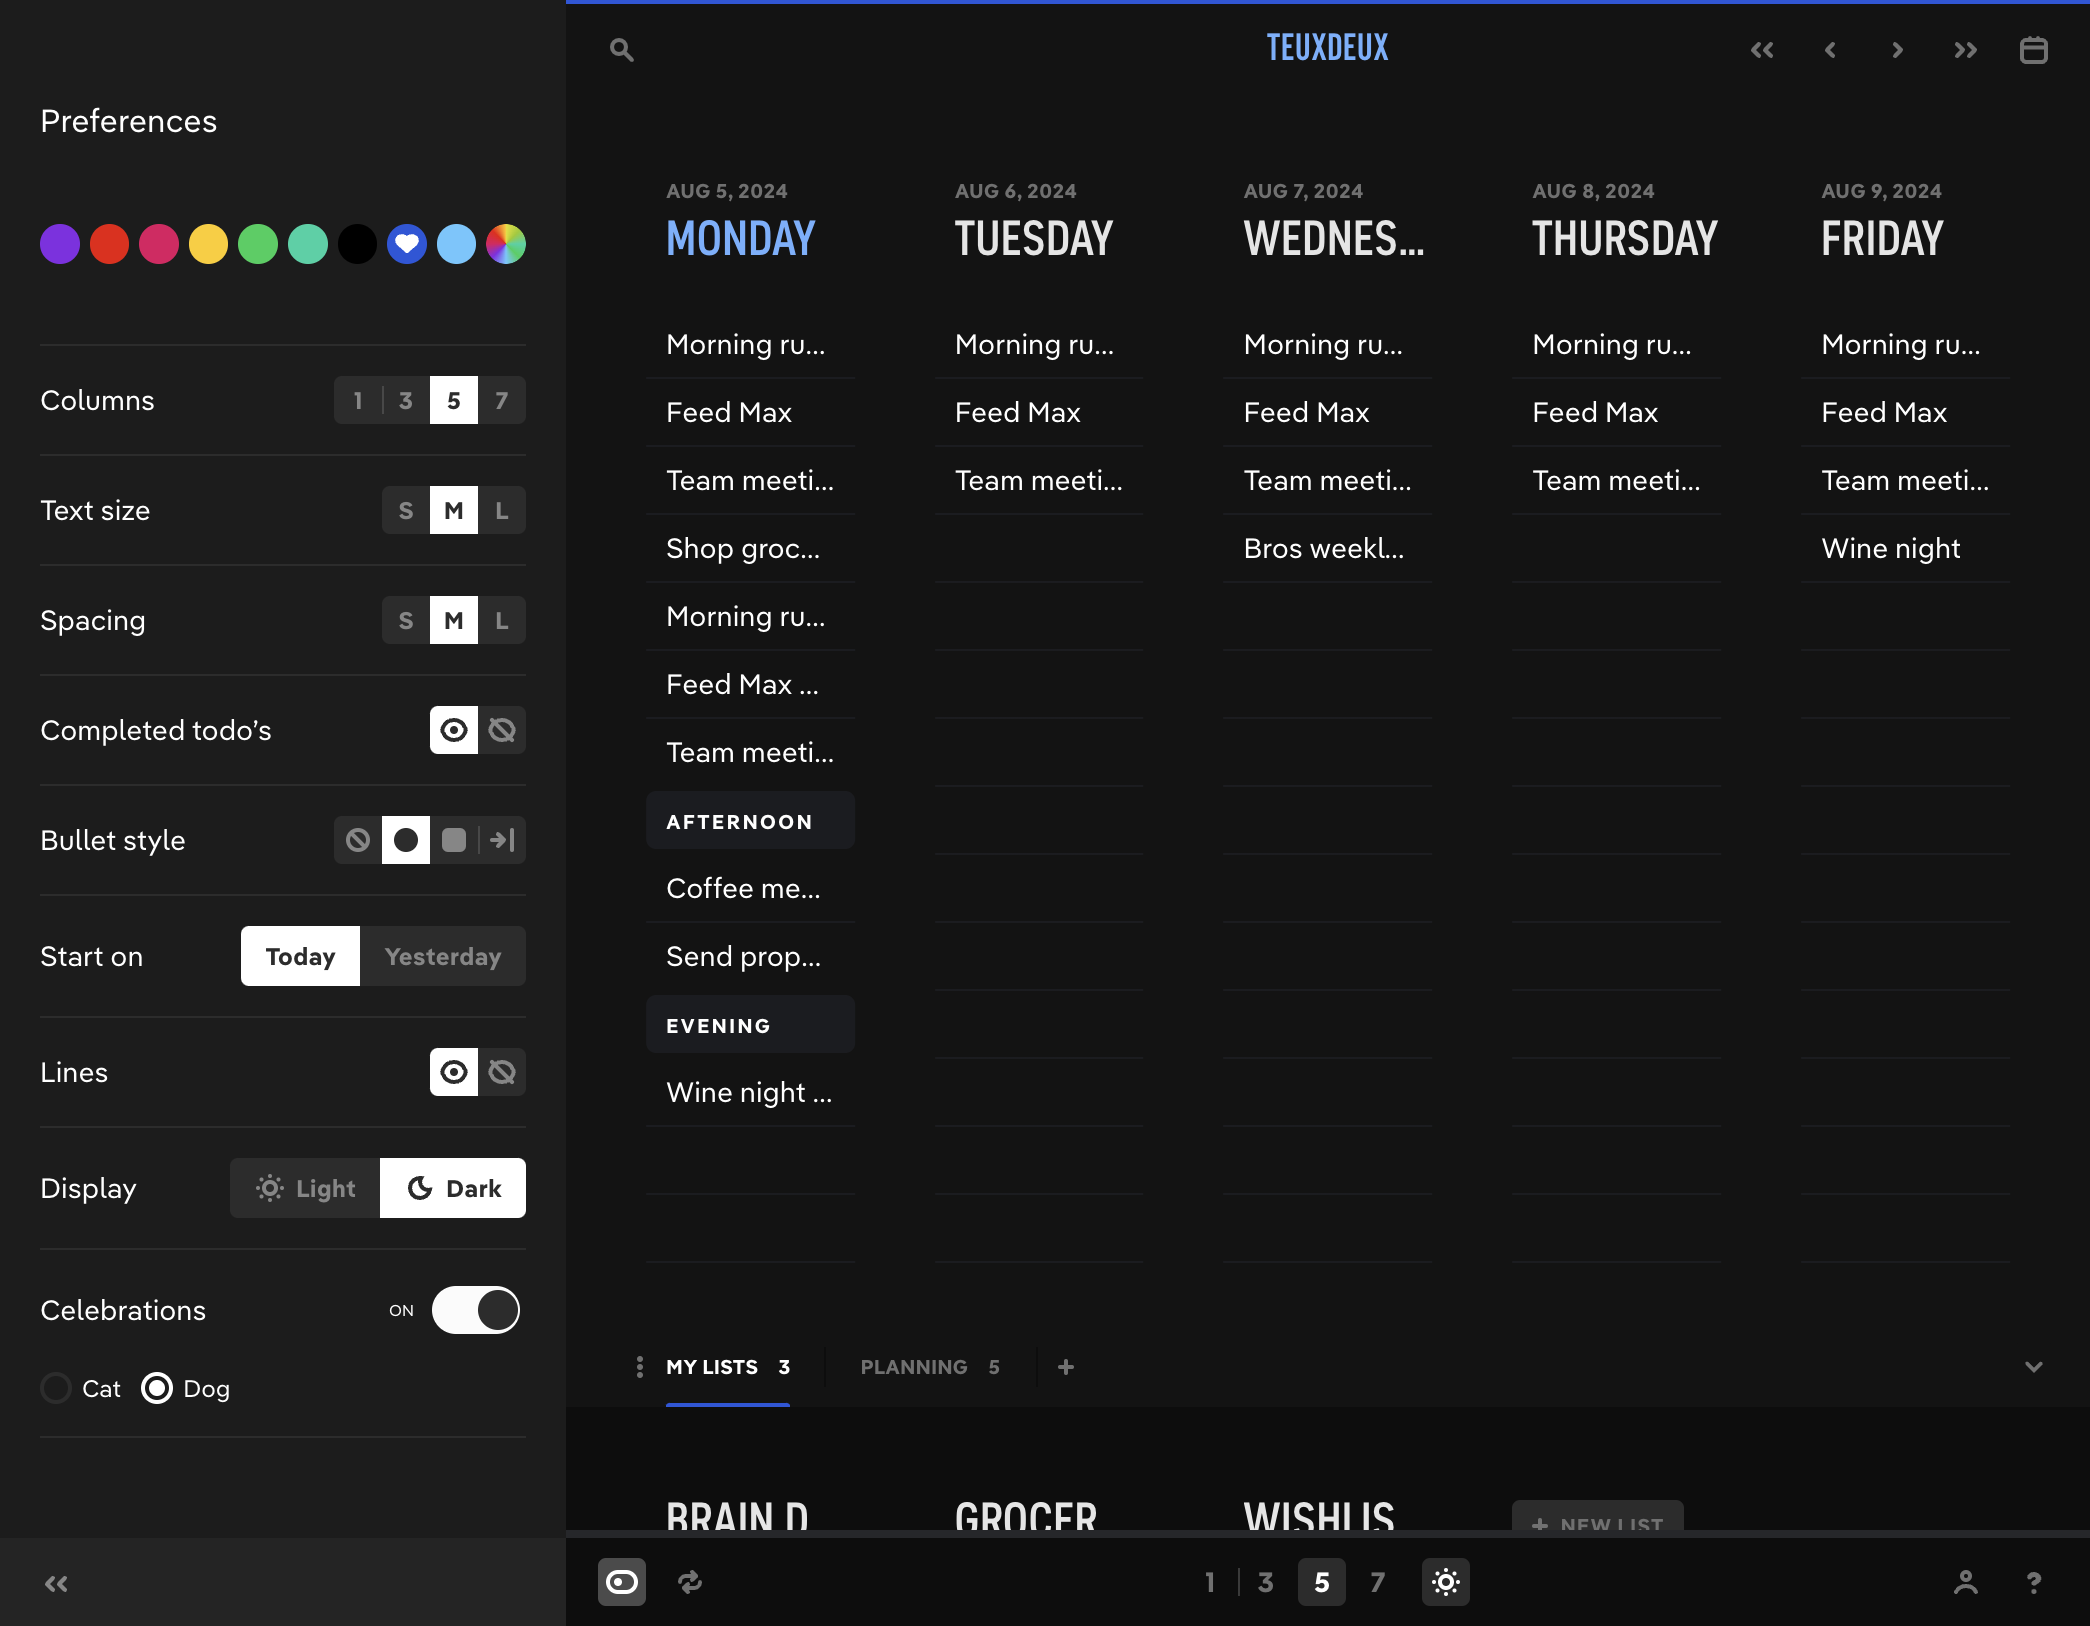Viewport: 2090px width, 1626px height.
Task: Open the calendar date picker icon
Action: [2033, 50]
